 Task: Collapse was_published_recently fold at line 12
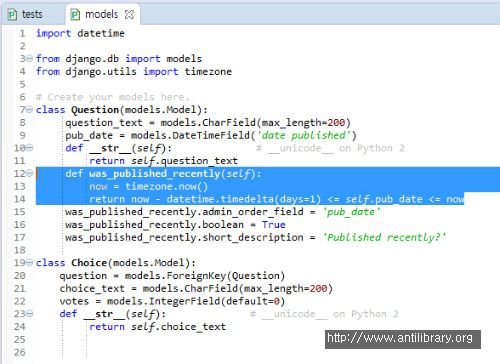(30, 173)
